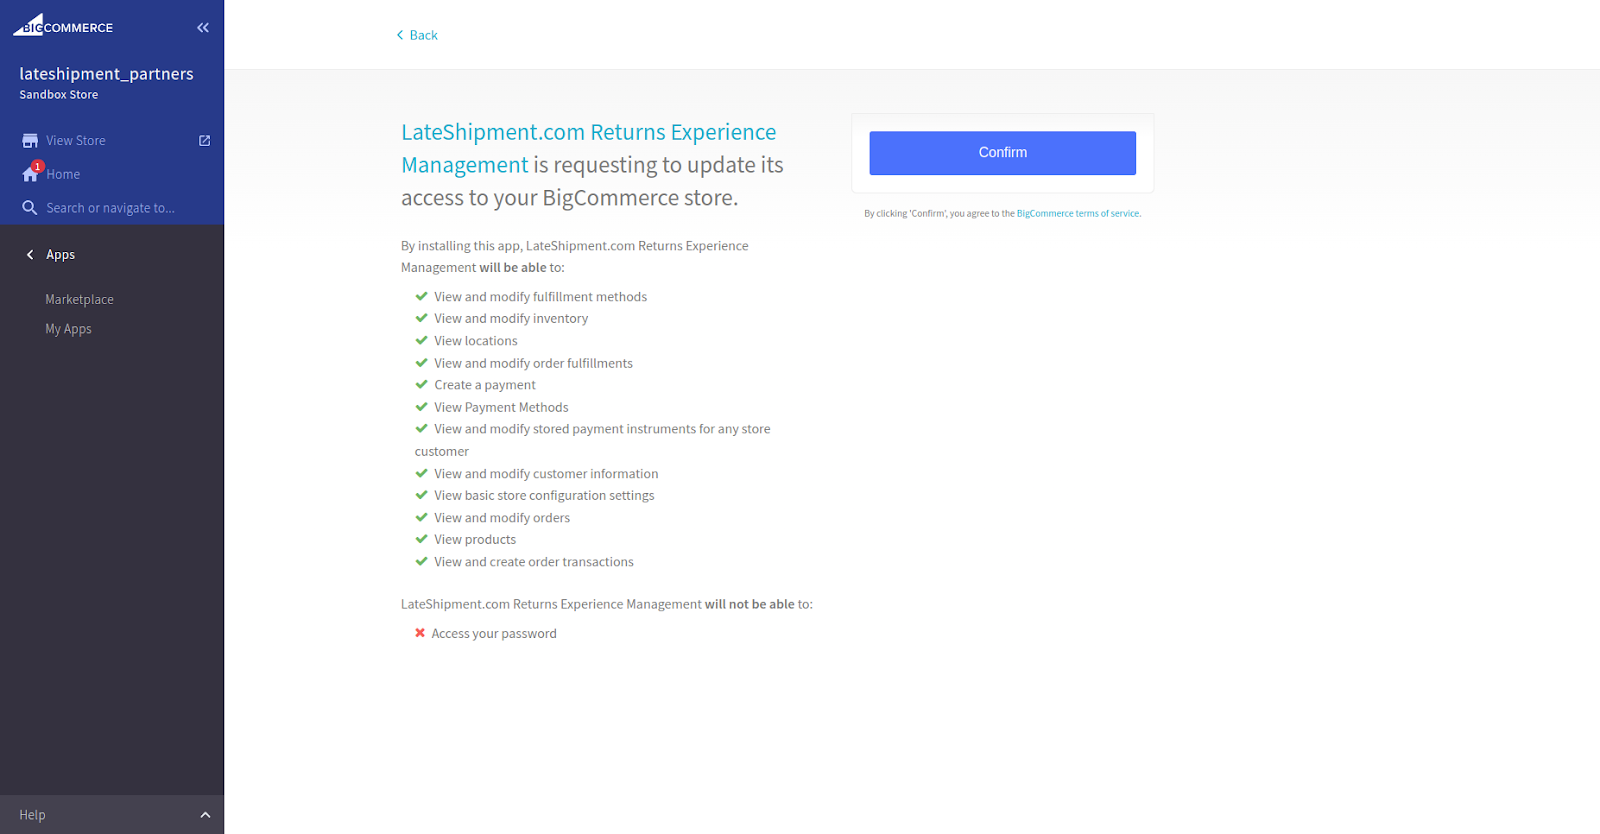Go to Home in the sidebar
The height and width of the screenshot is (834, 1600).
tap(63, 174)
